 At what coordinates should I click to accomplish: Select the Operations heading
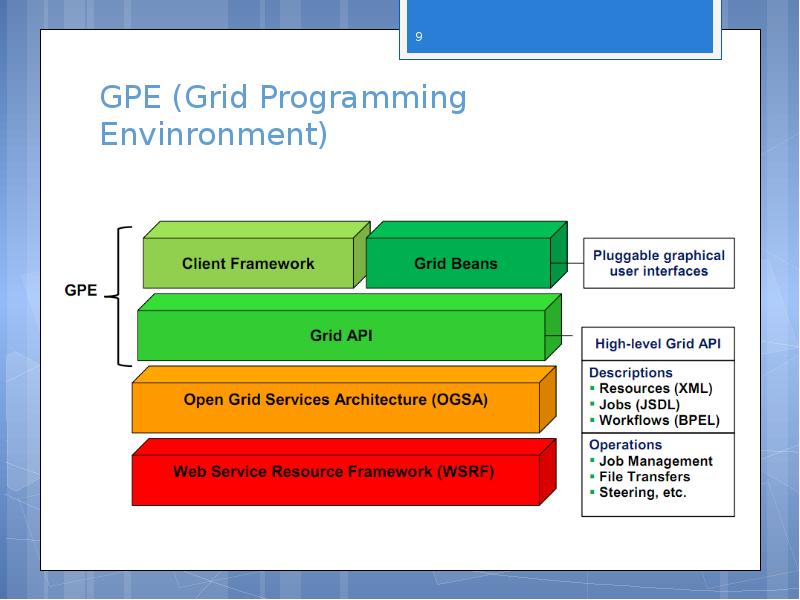point(625,445)
